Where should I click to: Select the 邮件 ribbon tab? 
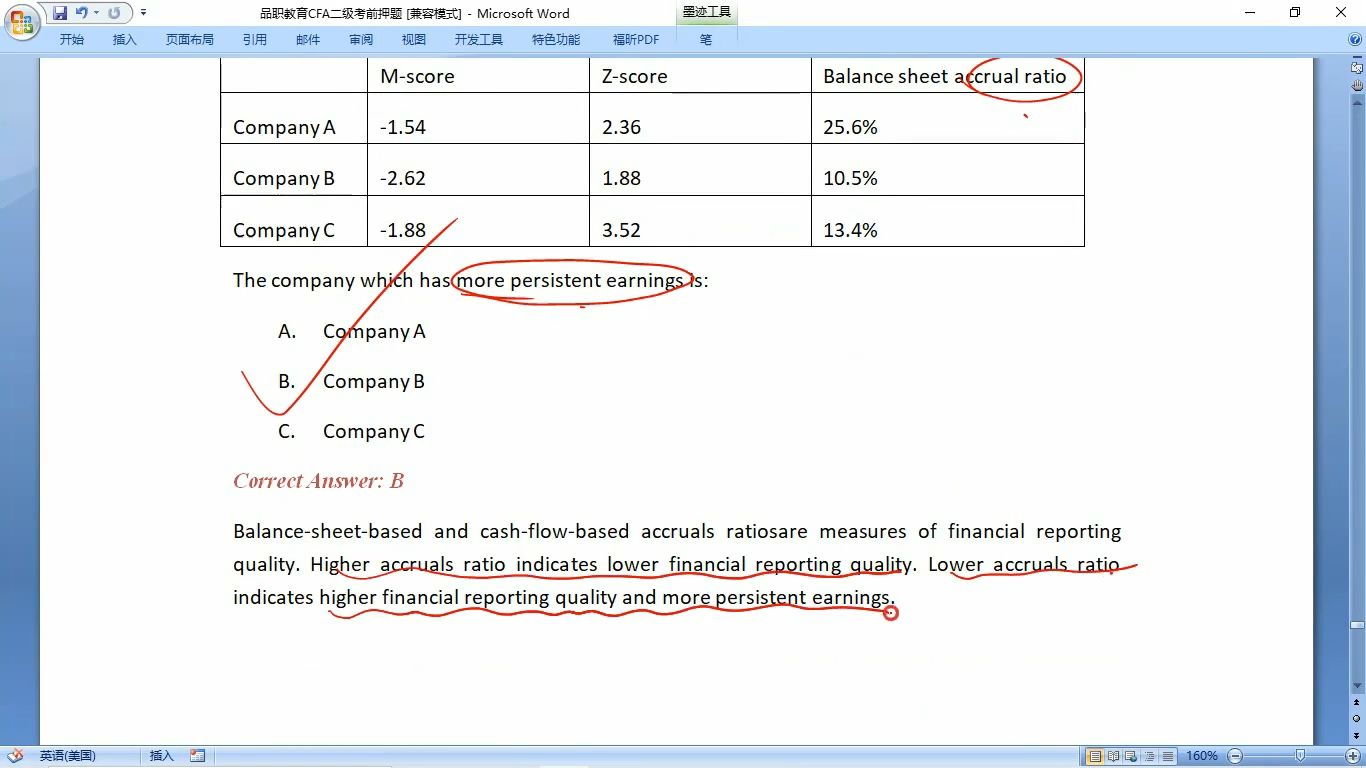(308, 40)
